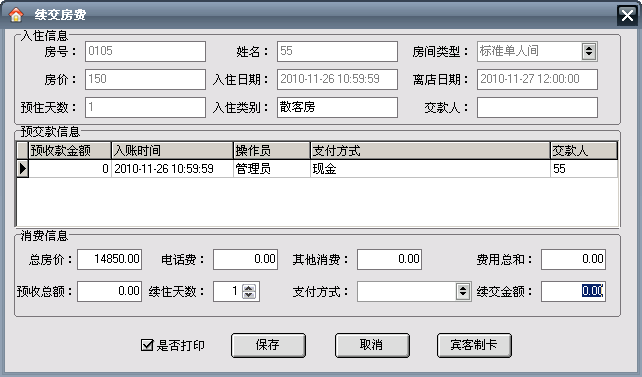Click the 费用总和 amount field
The width and height of the screenshot is (642, 377).
573,260
